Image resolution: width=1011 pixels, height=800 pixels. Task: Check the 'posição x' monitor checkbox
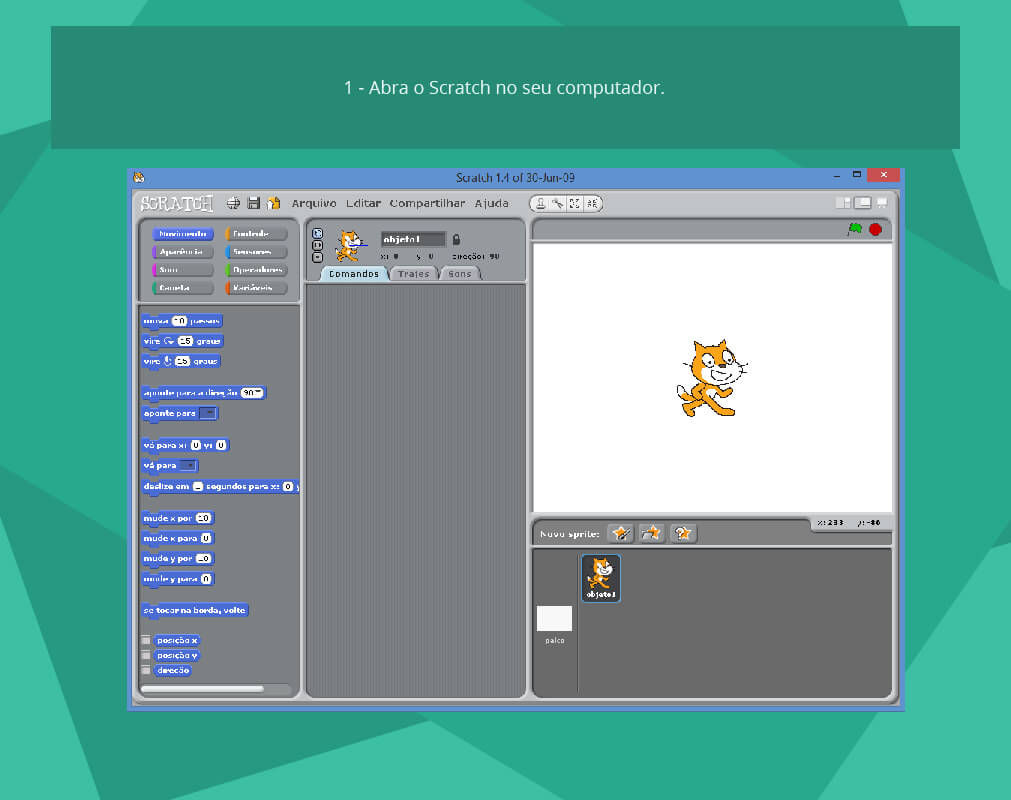point(146,640)
